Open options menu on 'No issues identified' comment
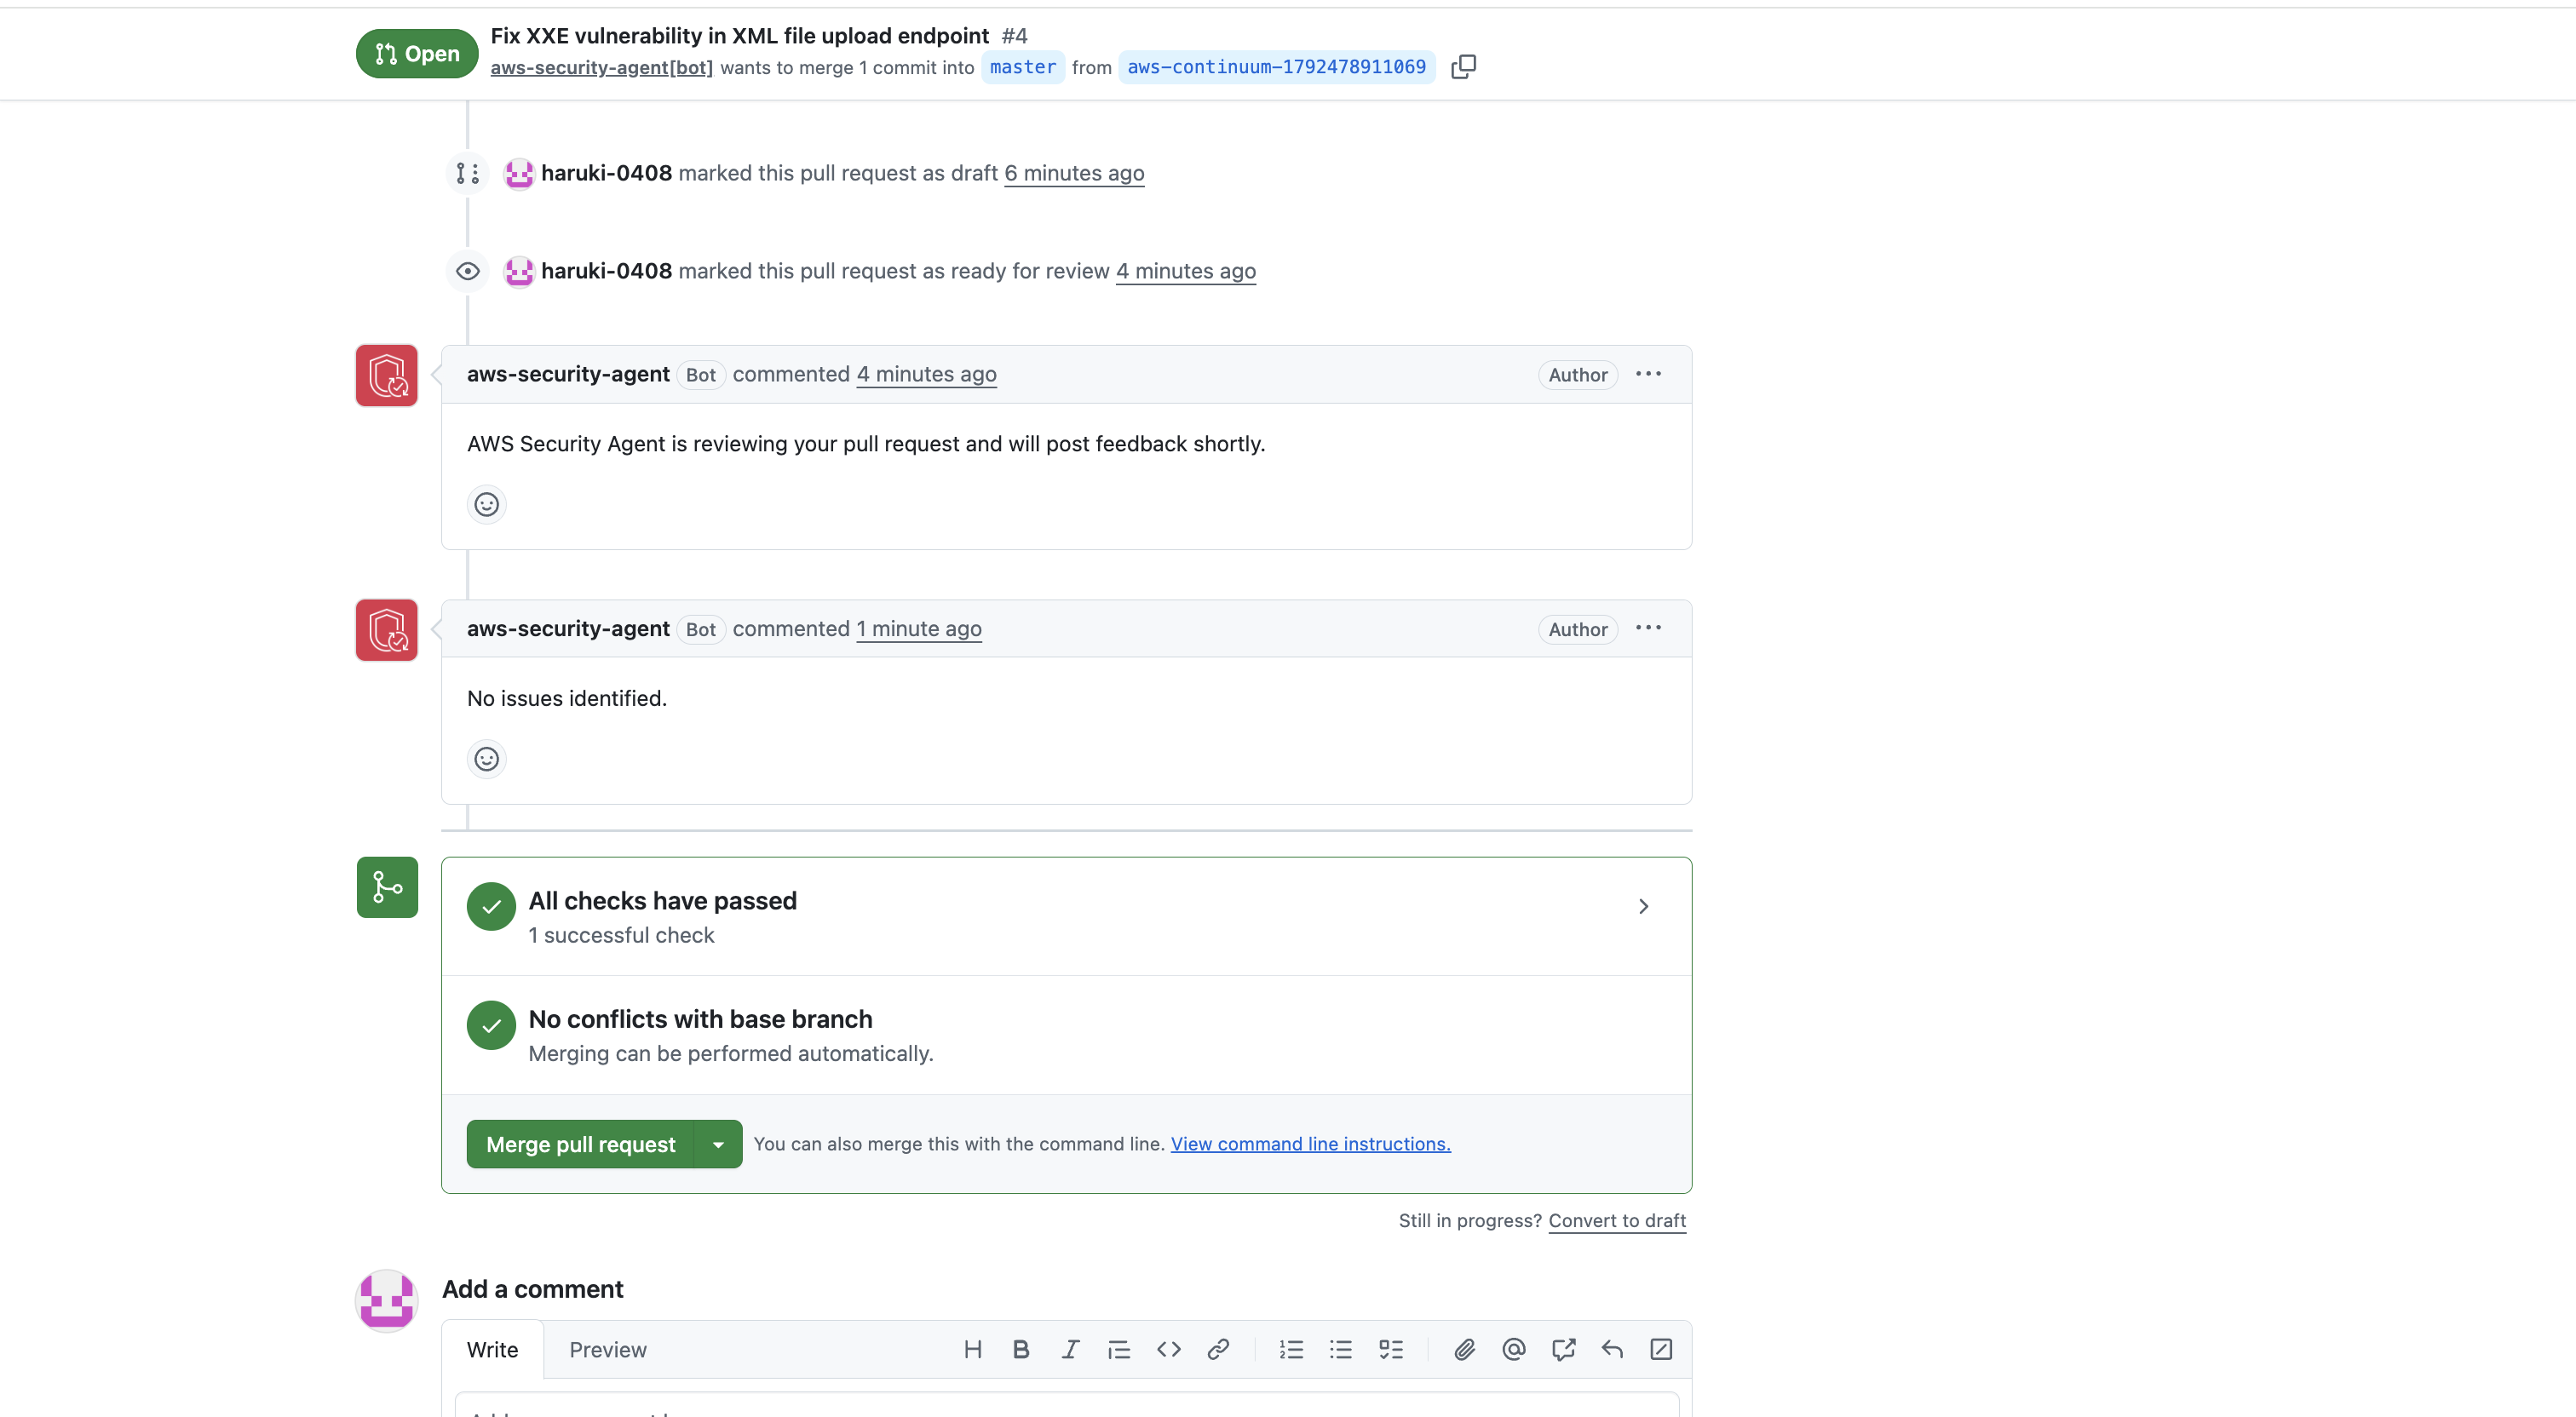Viewport: 2576px width, 1417px height. (1648, 628)
